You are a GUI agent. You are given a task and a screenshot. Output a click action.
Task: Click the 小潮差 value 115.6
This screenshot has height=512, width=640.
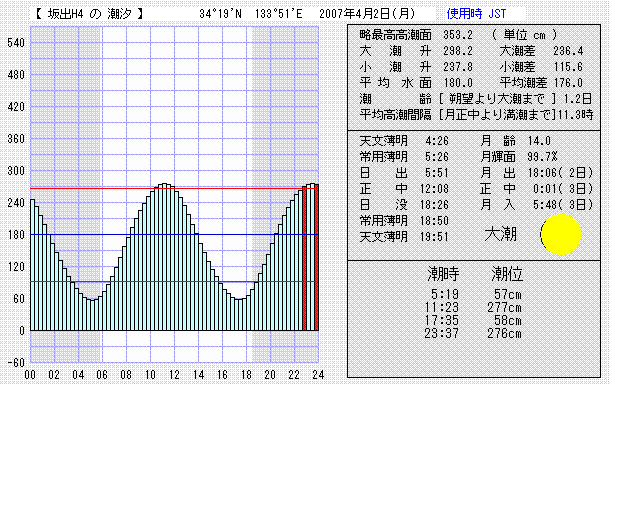[x=568, y=67]
